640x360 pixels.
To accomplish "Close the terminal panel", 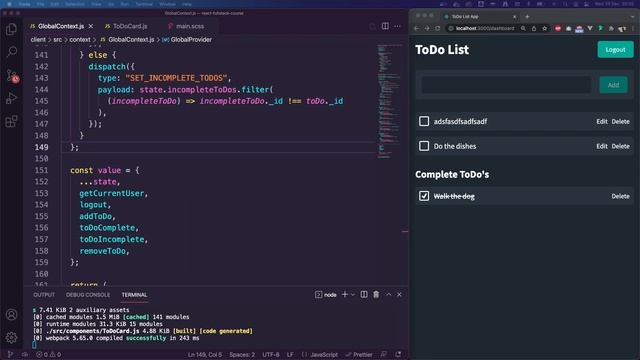I will pos(399,294).
